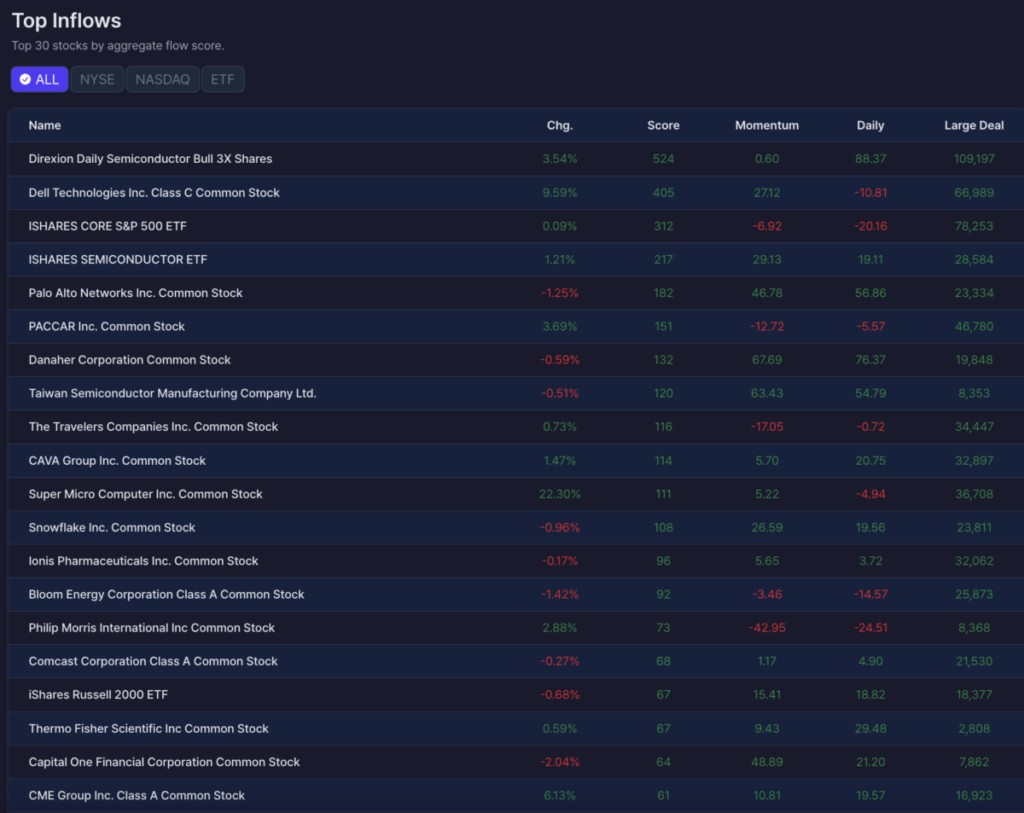This screenshot has height=813, width=1024.
Task: Sort by the Chg. column header
Action: [560, 125]
